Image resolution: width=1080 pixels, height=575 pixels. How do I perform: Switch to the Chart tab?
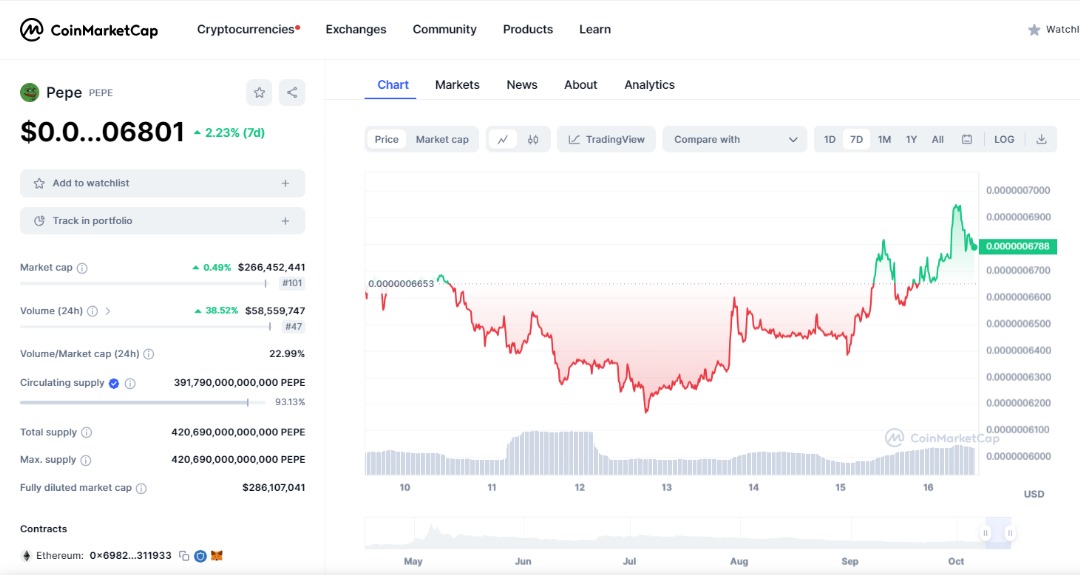393,85
